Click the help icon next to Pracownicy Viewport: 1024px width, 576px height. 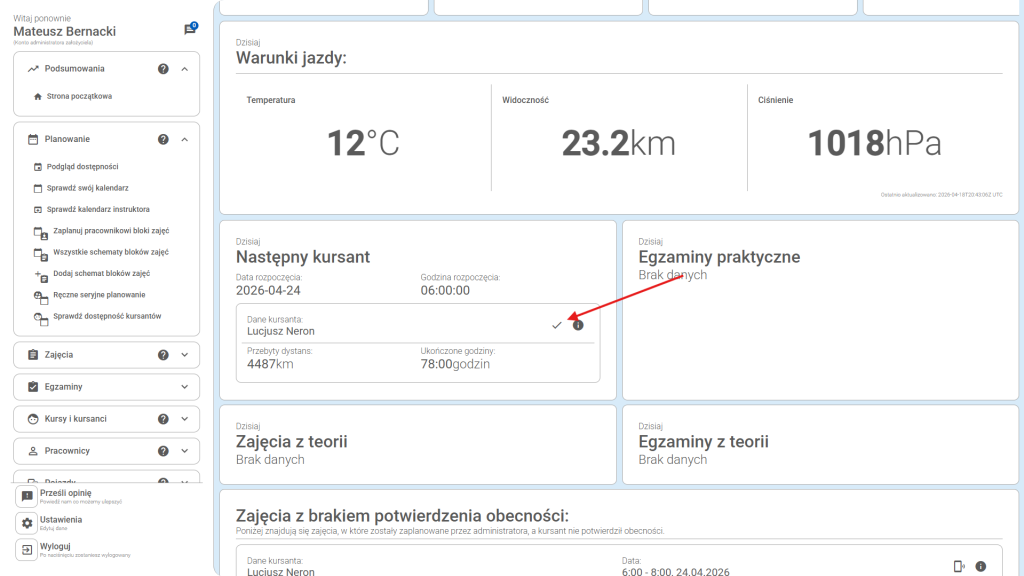163,451
